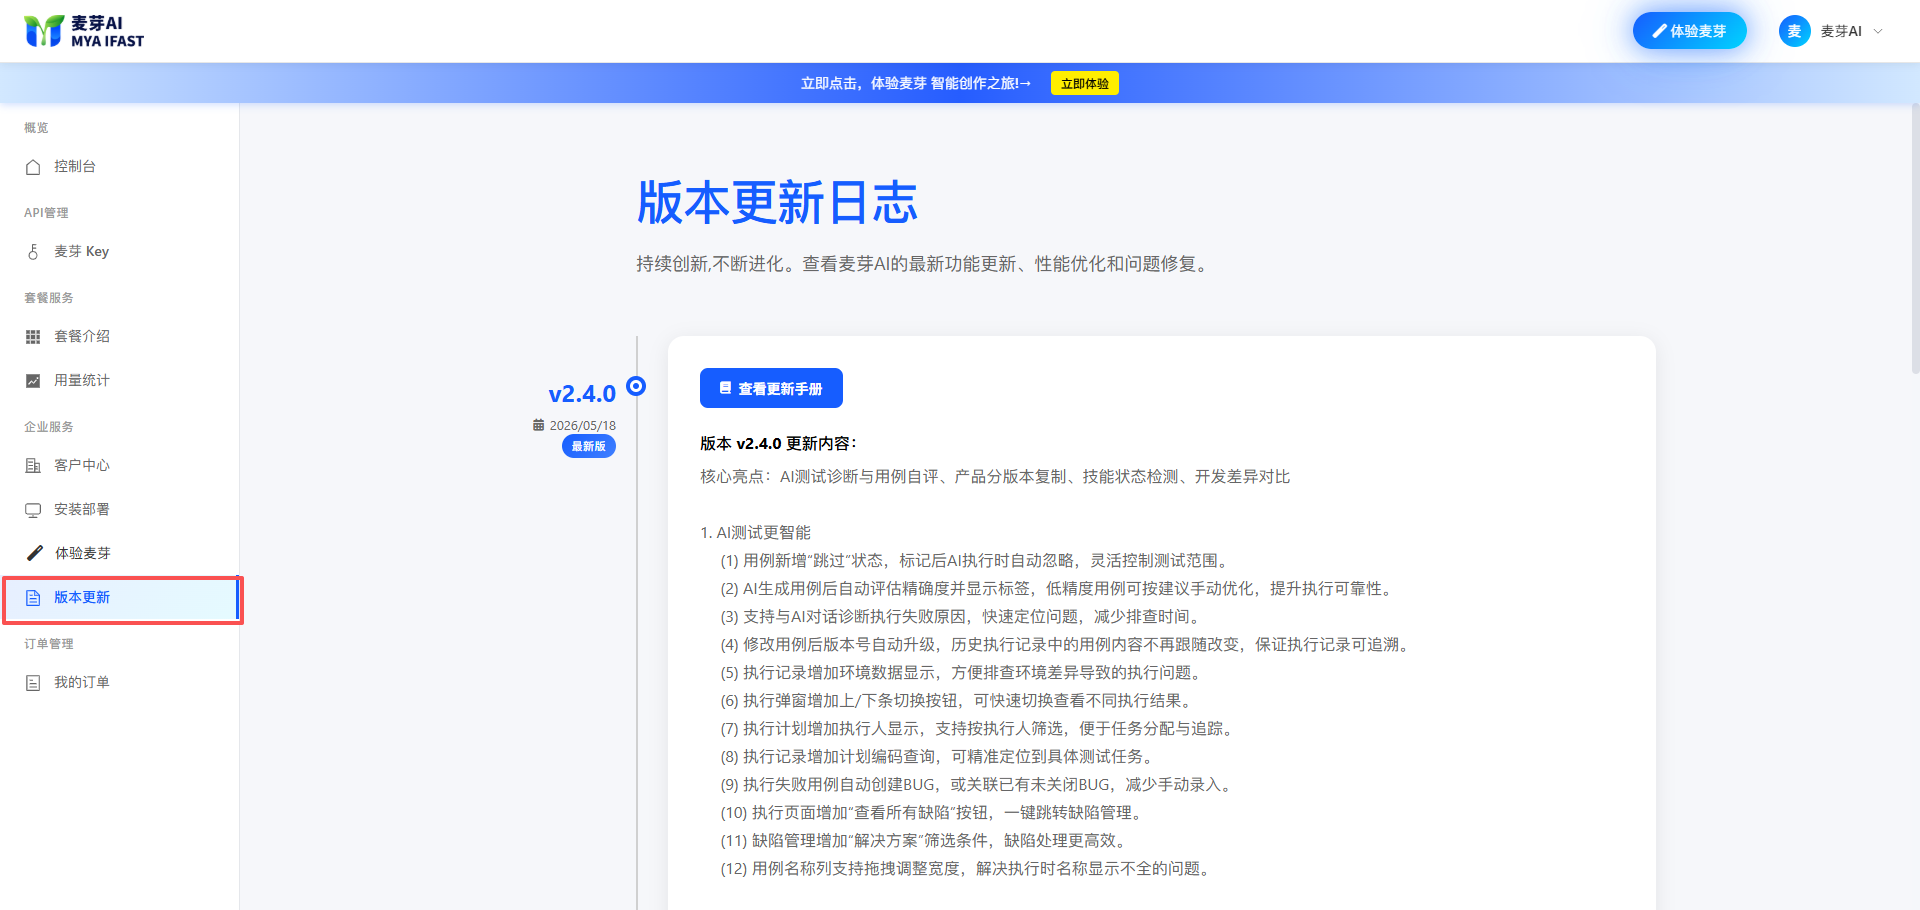Viewport: 1920px width, 910px height.
Task: Click the 安装部署 monitor icon
Action: tap(33, 510)
